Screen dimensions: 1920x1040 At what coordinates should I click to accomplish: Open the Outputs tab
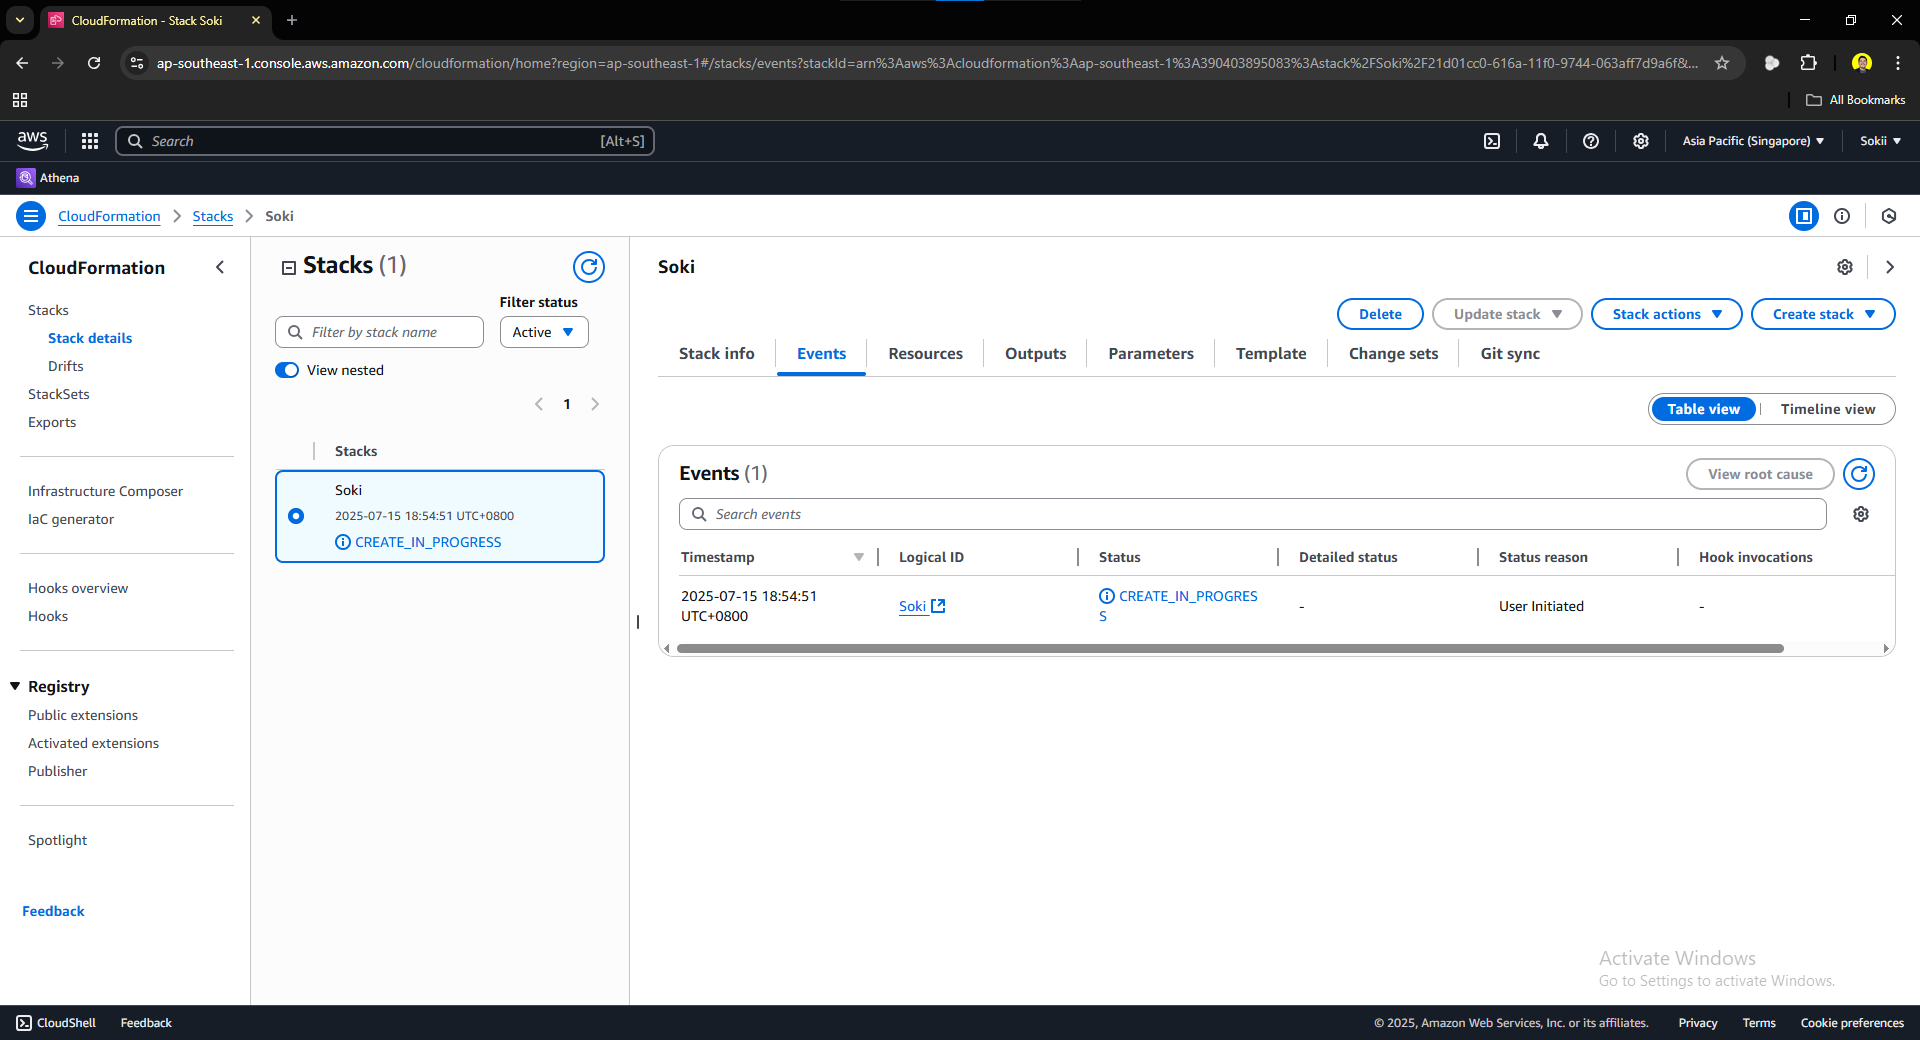(x=1035, y=354)
